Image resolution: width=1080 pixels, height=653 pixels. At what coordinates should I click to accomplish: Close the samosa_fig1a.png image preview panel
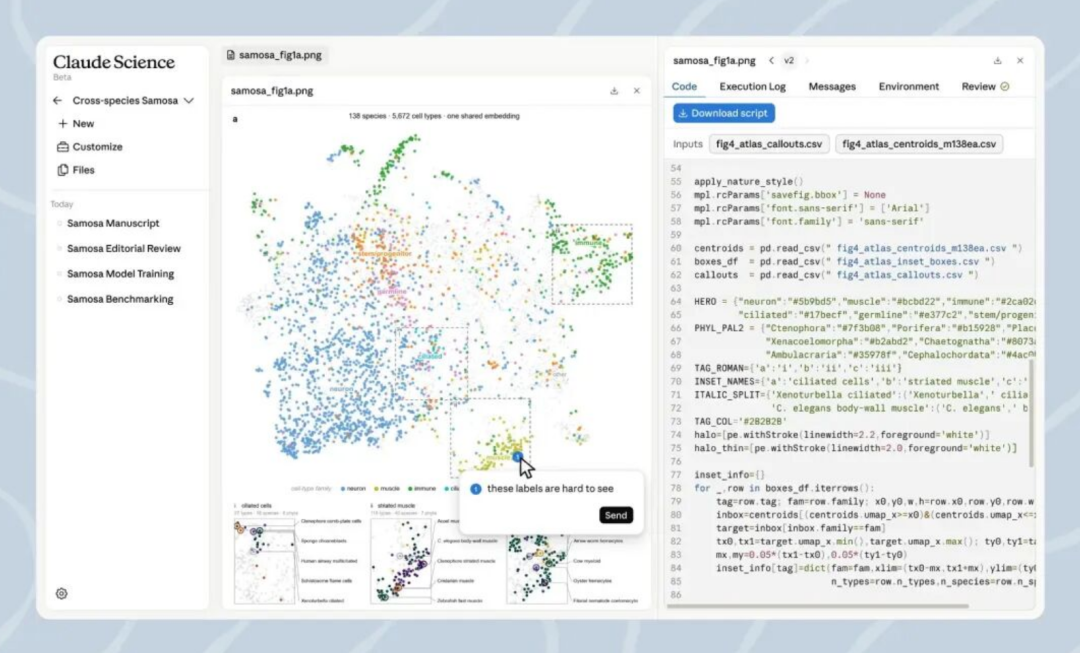pyautogui.click(x=636, y=91)
